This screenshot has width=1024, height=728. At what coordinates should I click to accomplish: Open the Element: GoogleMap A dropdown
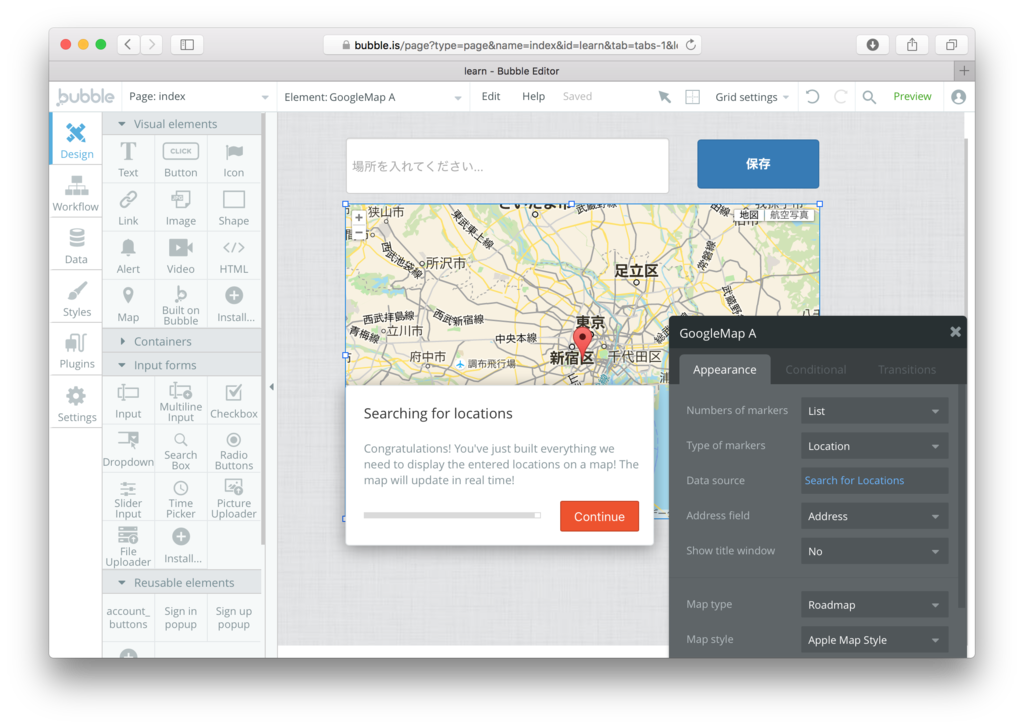coord(373,97)
